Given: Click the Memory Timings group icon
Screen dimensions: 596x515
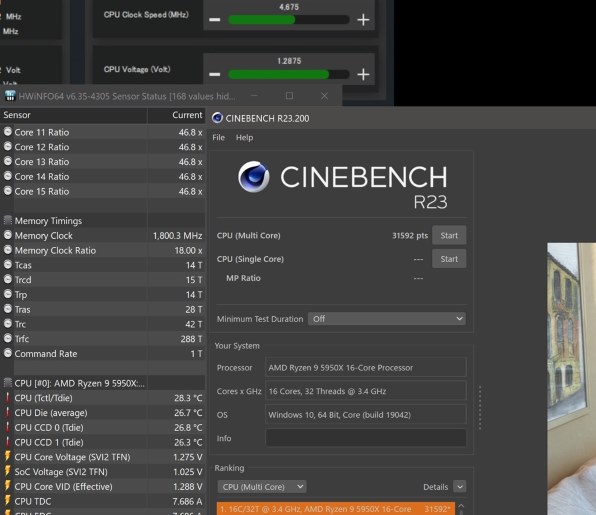Looking at the screenshot, I should (x=8, y=220).
